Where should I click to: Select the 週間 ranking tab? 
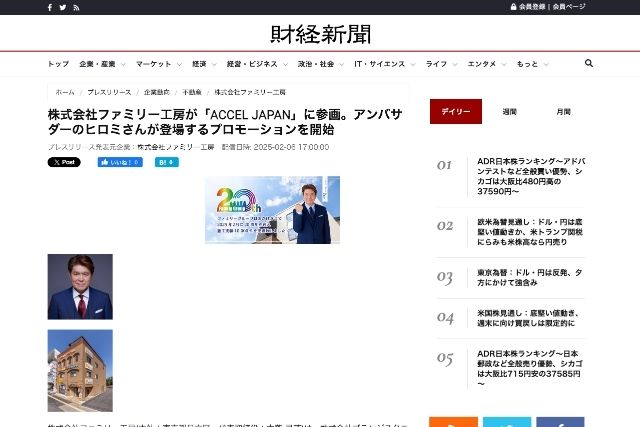pos(509,111)
